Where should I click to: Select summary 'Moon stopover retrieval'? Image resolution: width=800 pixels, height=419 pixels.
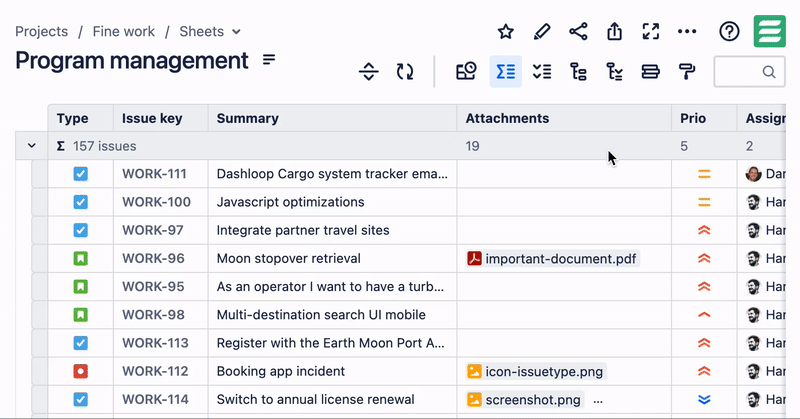tap(289, 259)
